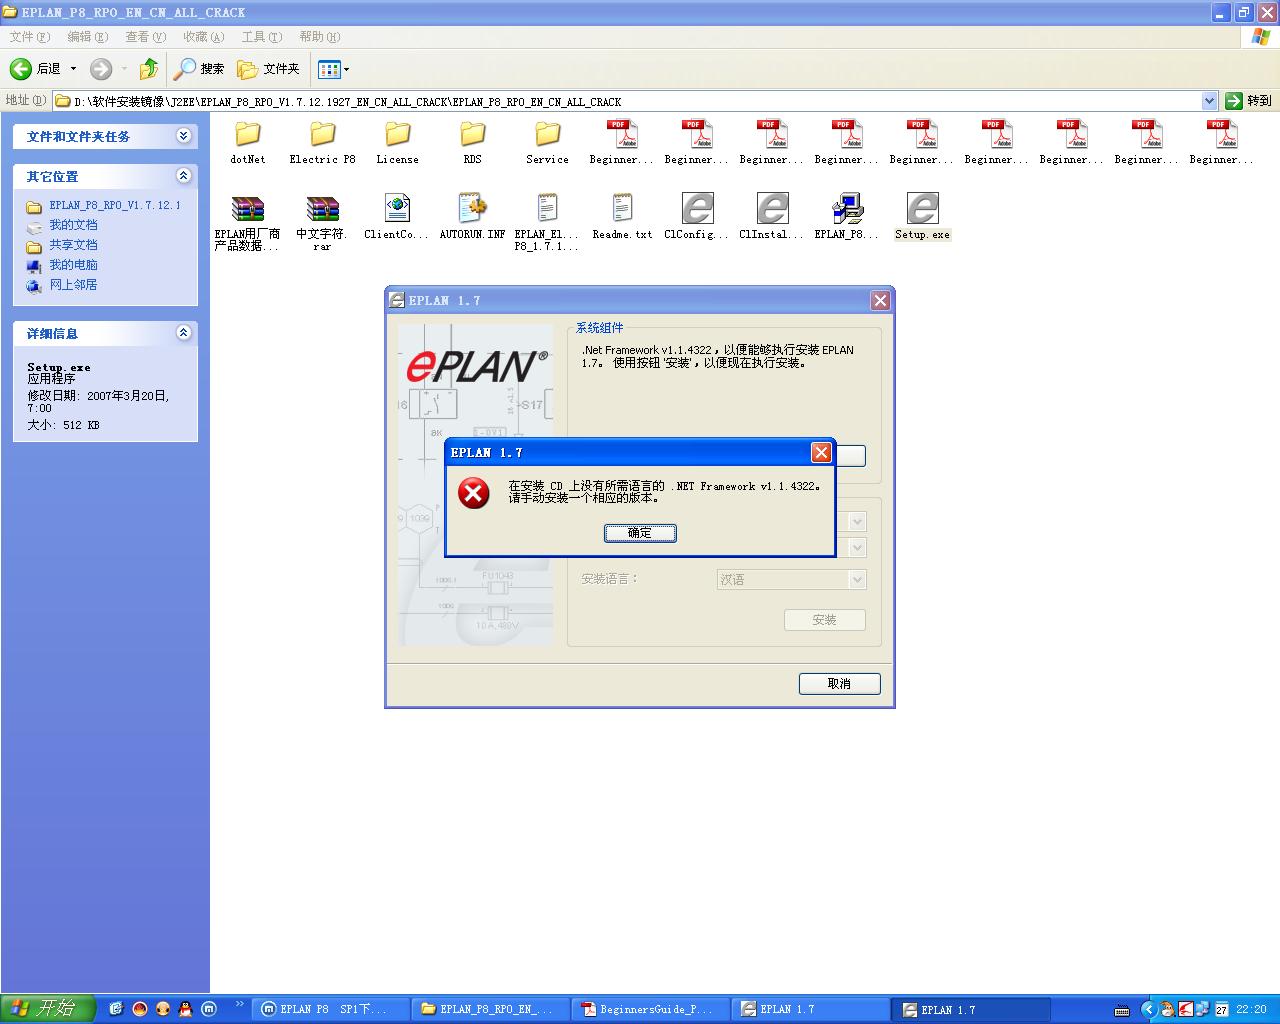
Task: Open 共享文档 link
Action: coord(73,245)
